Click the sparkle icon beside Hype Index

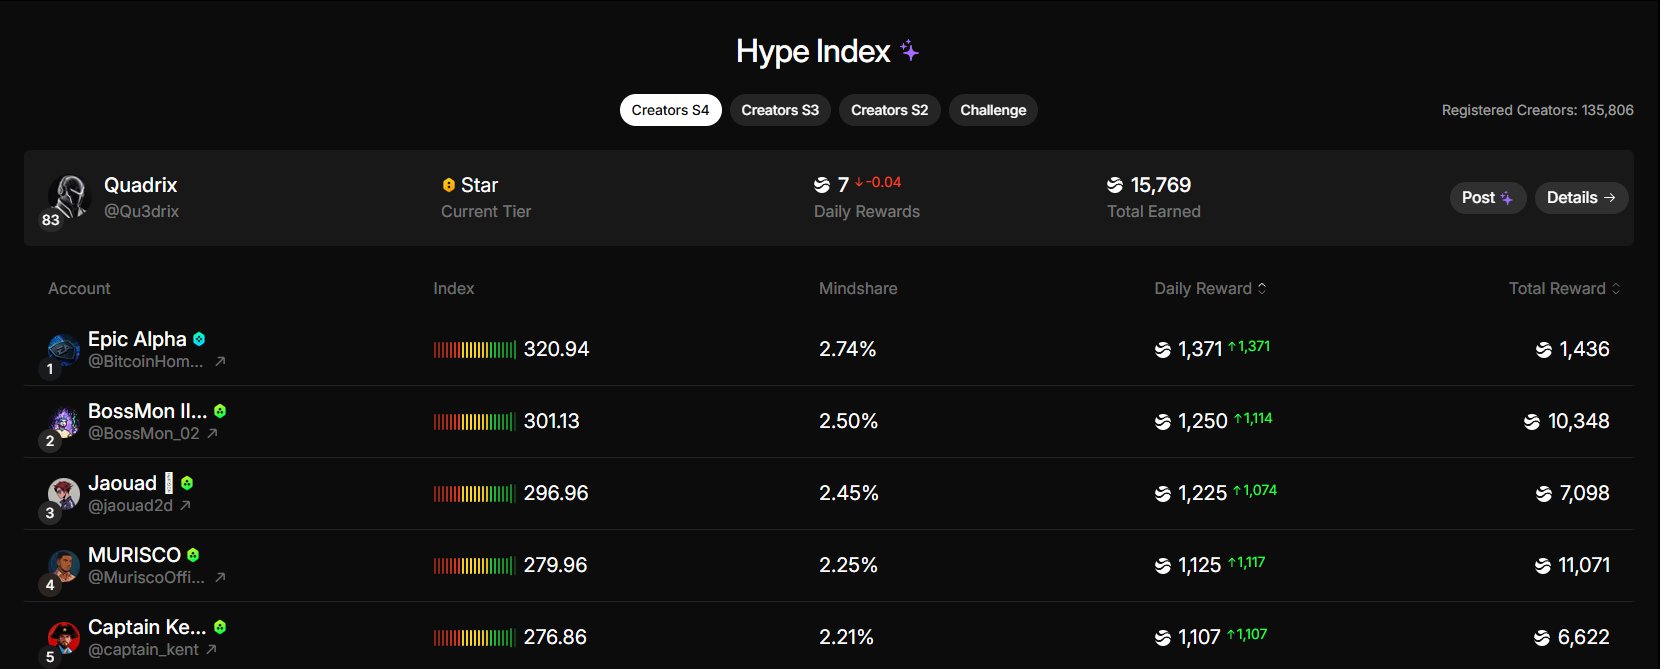pos(909,51)
